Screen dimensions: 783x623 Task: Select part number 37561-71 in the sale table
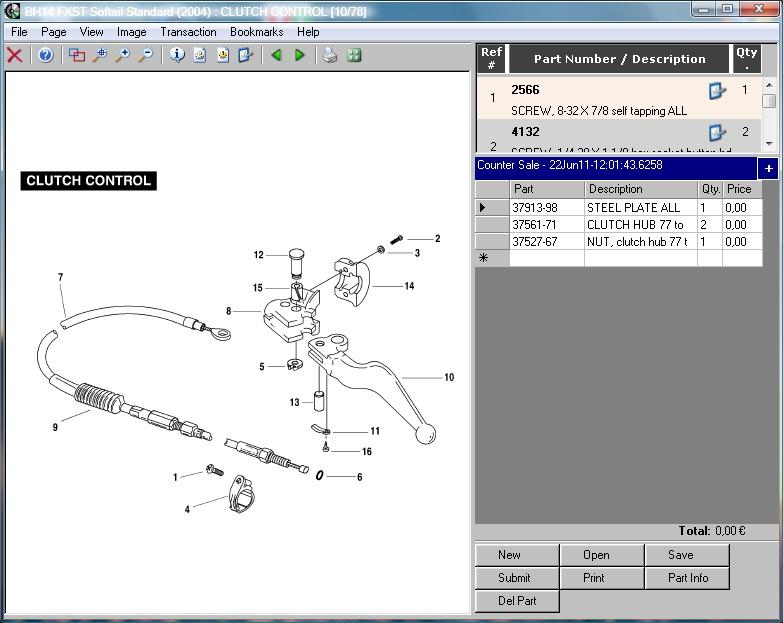(547, 225)
